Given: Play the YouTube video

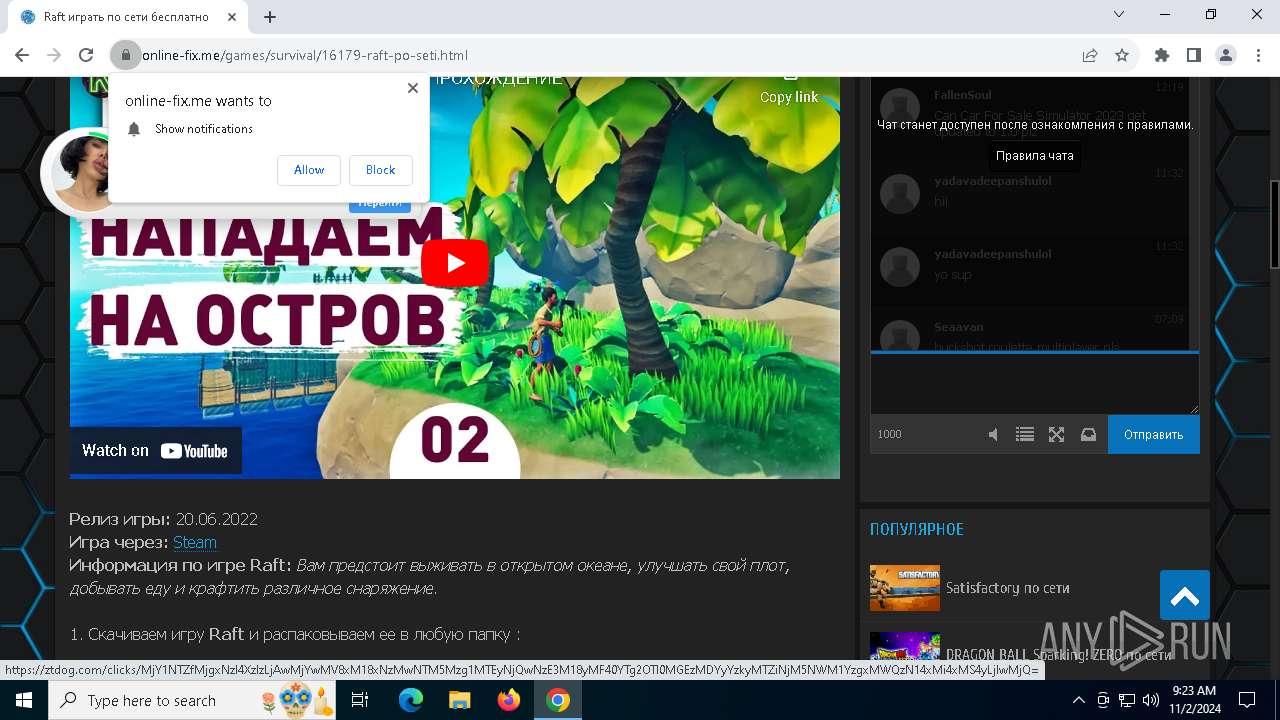Looking at the screenshot, I should [455, 263].
